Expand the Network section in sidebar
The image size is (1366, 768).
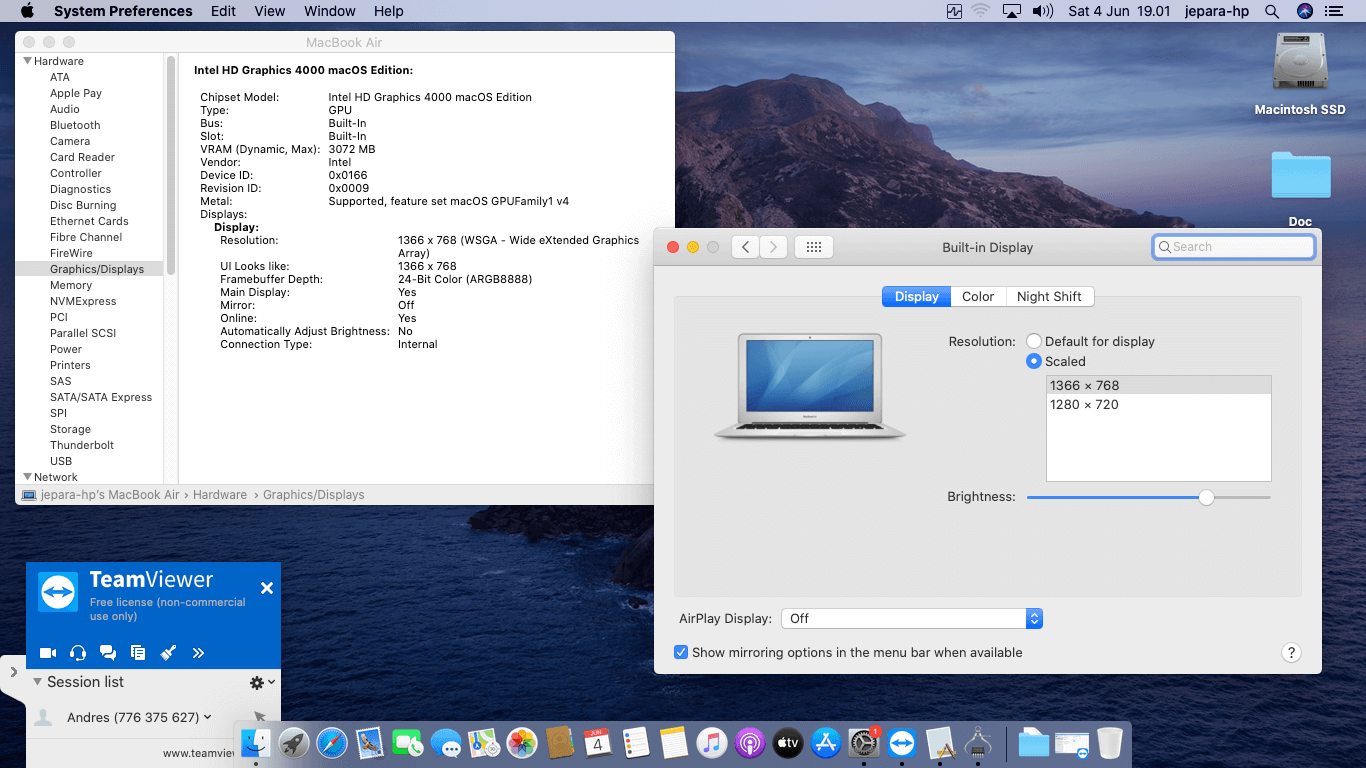tap(27, 477)
